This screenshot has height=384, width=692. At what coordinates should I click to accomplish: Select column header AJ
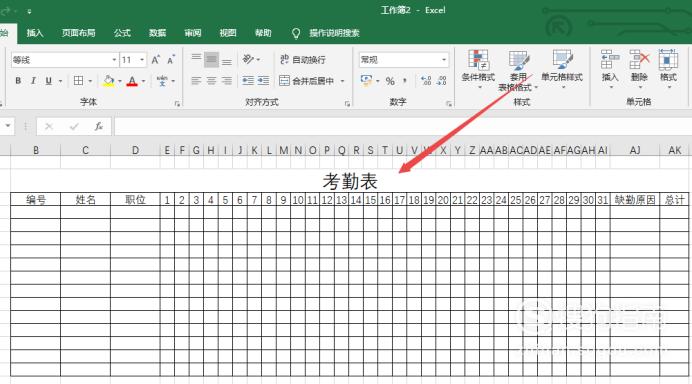click(635, 150)
